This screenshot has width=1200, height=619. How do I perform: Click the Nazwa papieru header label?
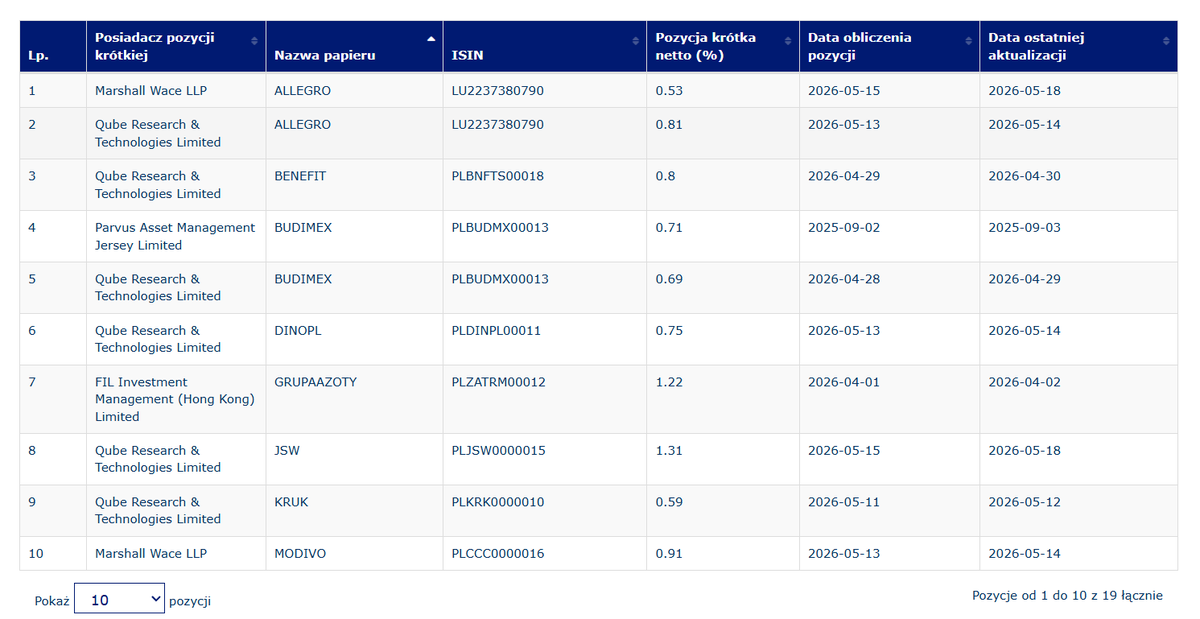325,55
